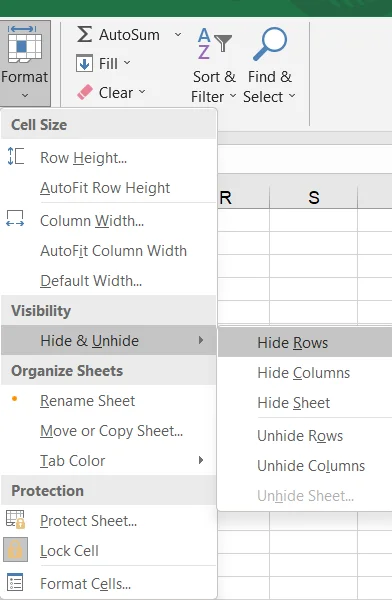
Task: Open the Find & Select dropdown
Action: pyautogui.click(x=292, y=96)
